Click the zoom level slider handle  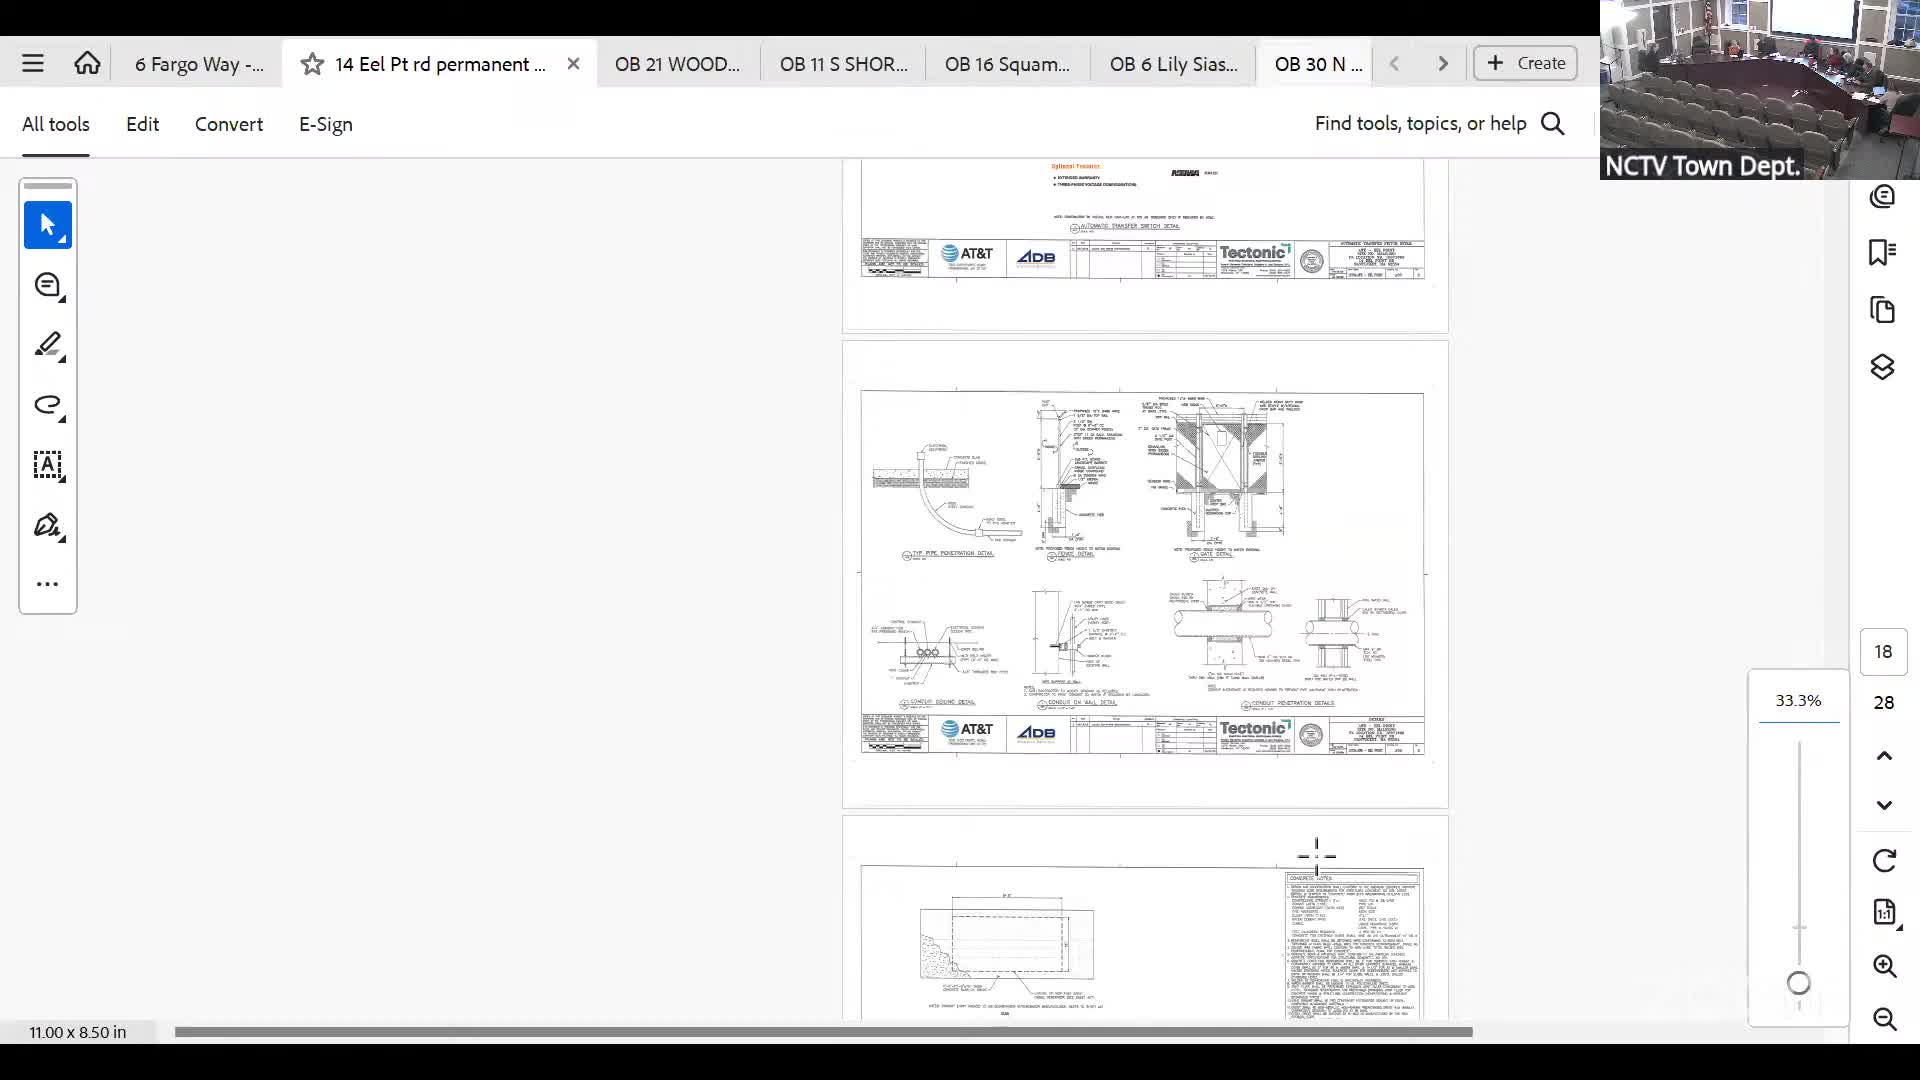pos(1798,983)
